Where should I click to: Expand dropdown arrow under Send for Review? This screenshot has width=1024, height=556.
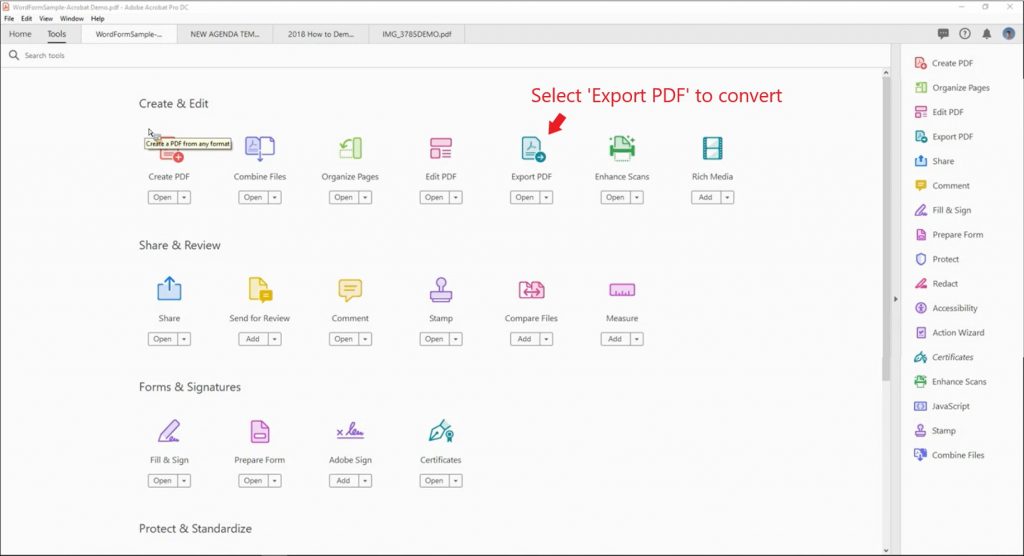click(x=275, y=339)
